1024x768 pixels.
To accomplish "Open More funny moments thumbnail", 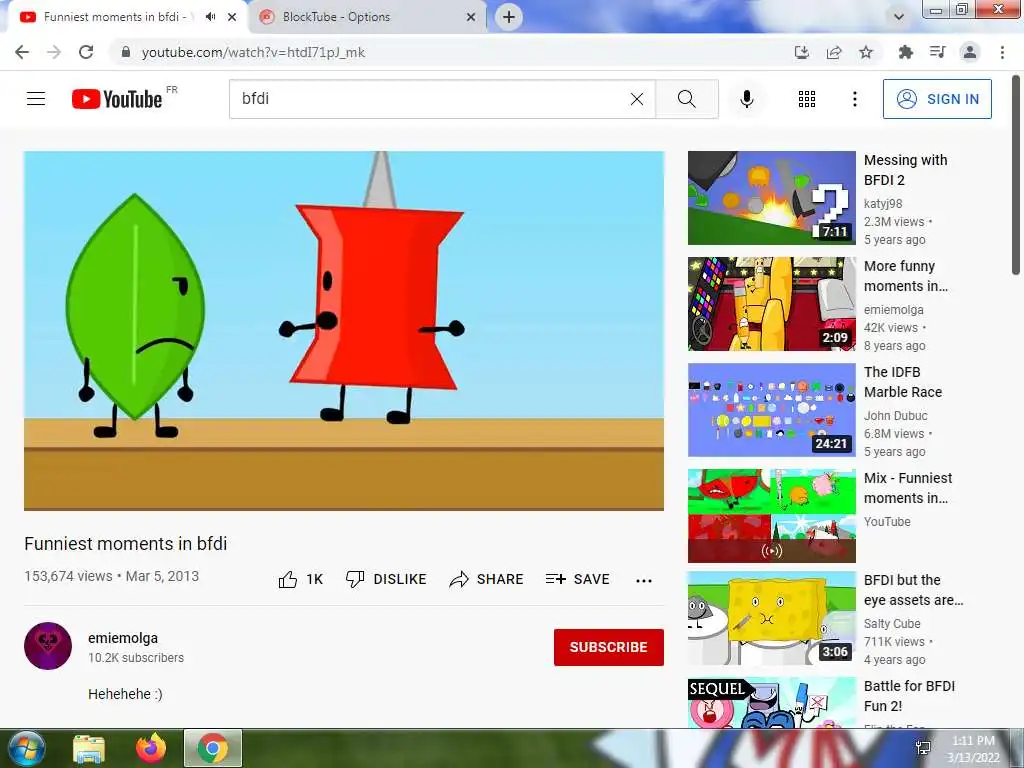I will [772, 304].
